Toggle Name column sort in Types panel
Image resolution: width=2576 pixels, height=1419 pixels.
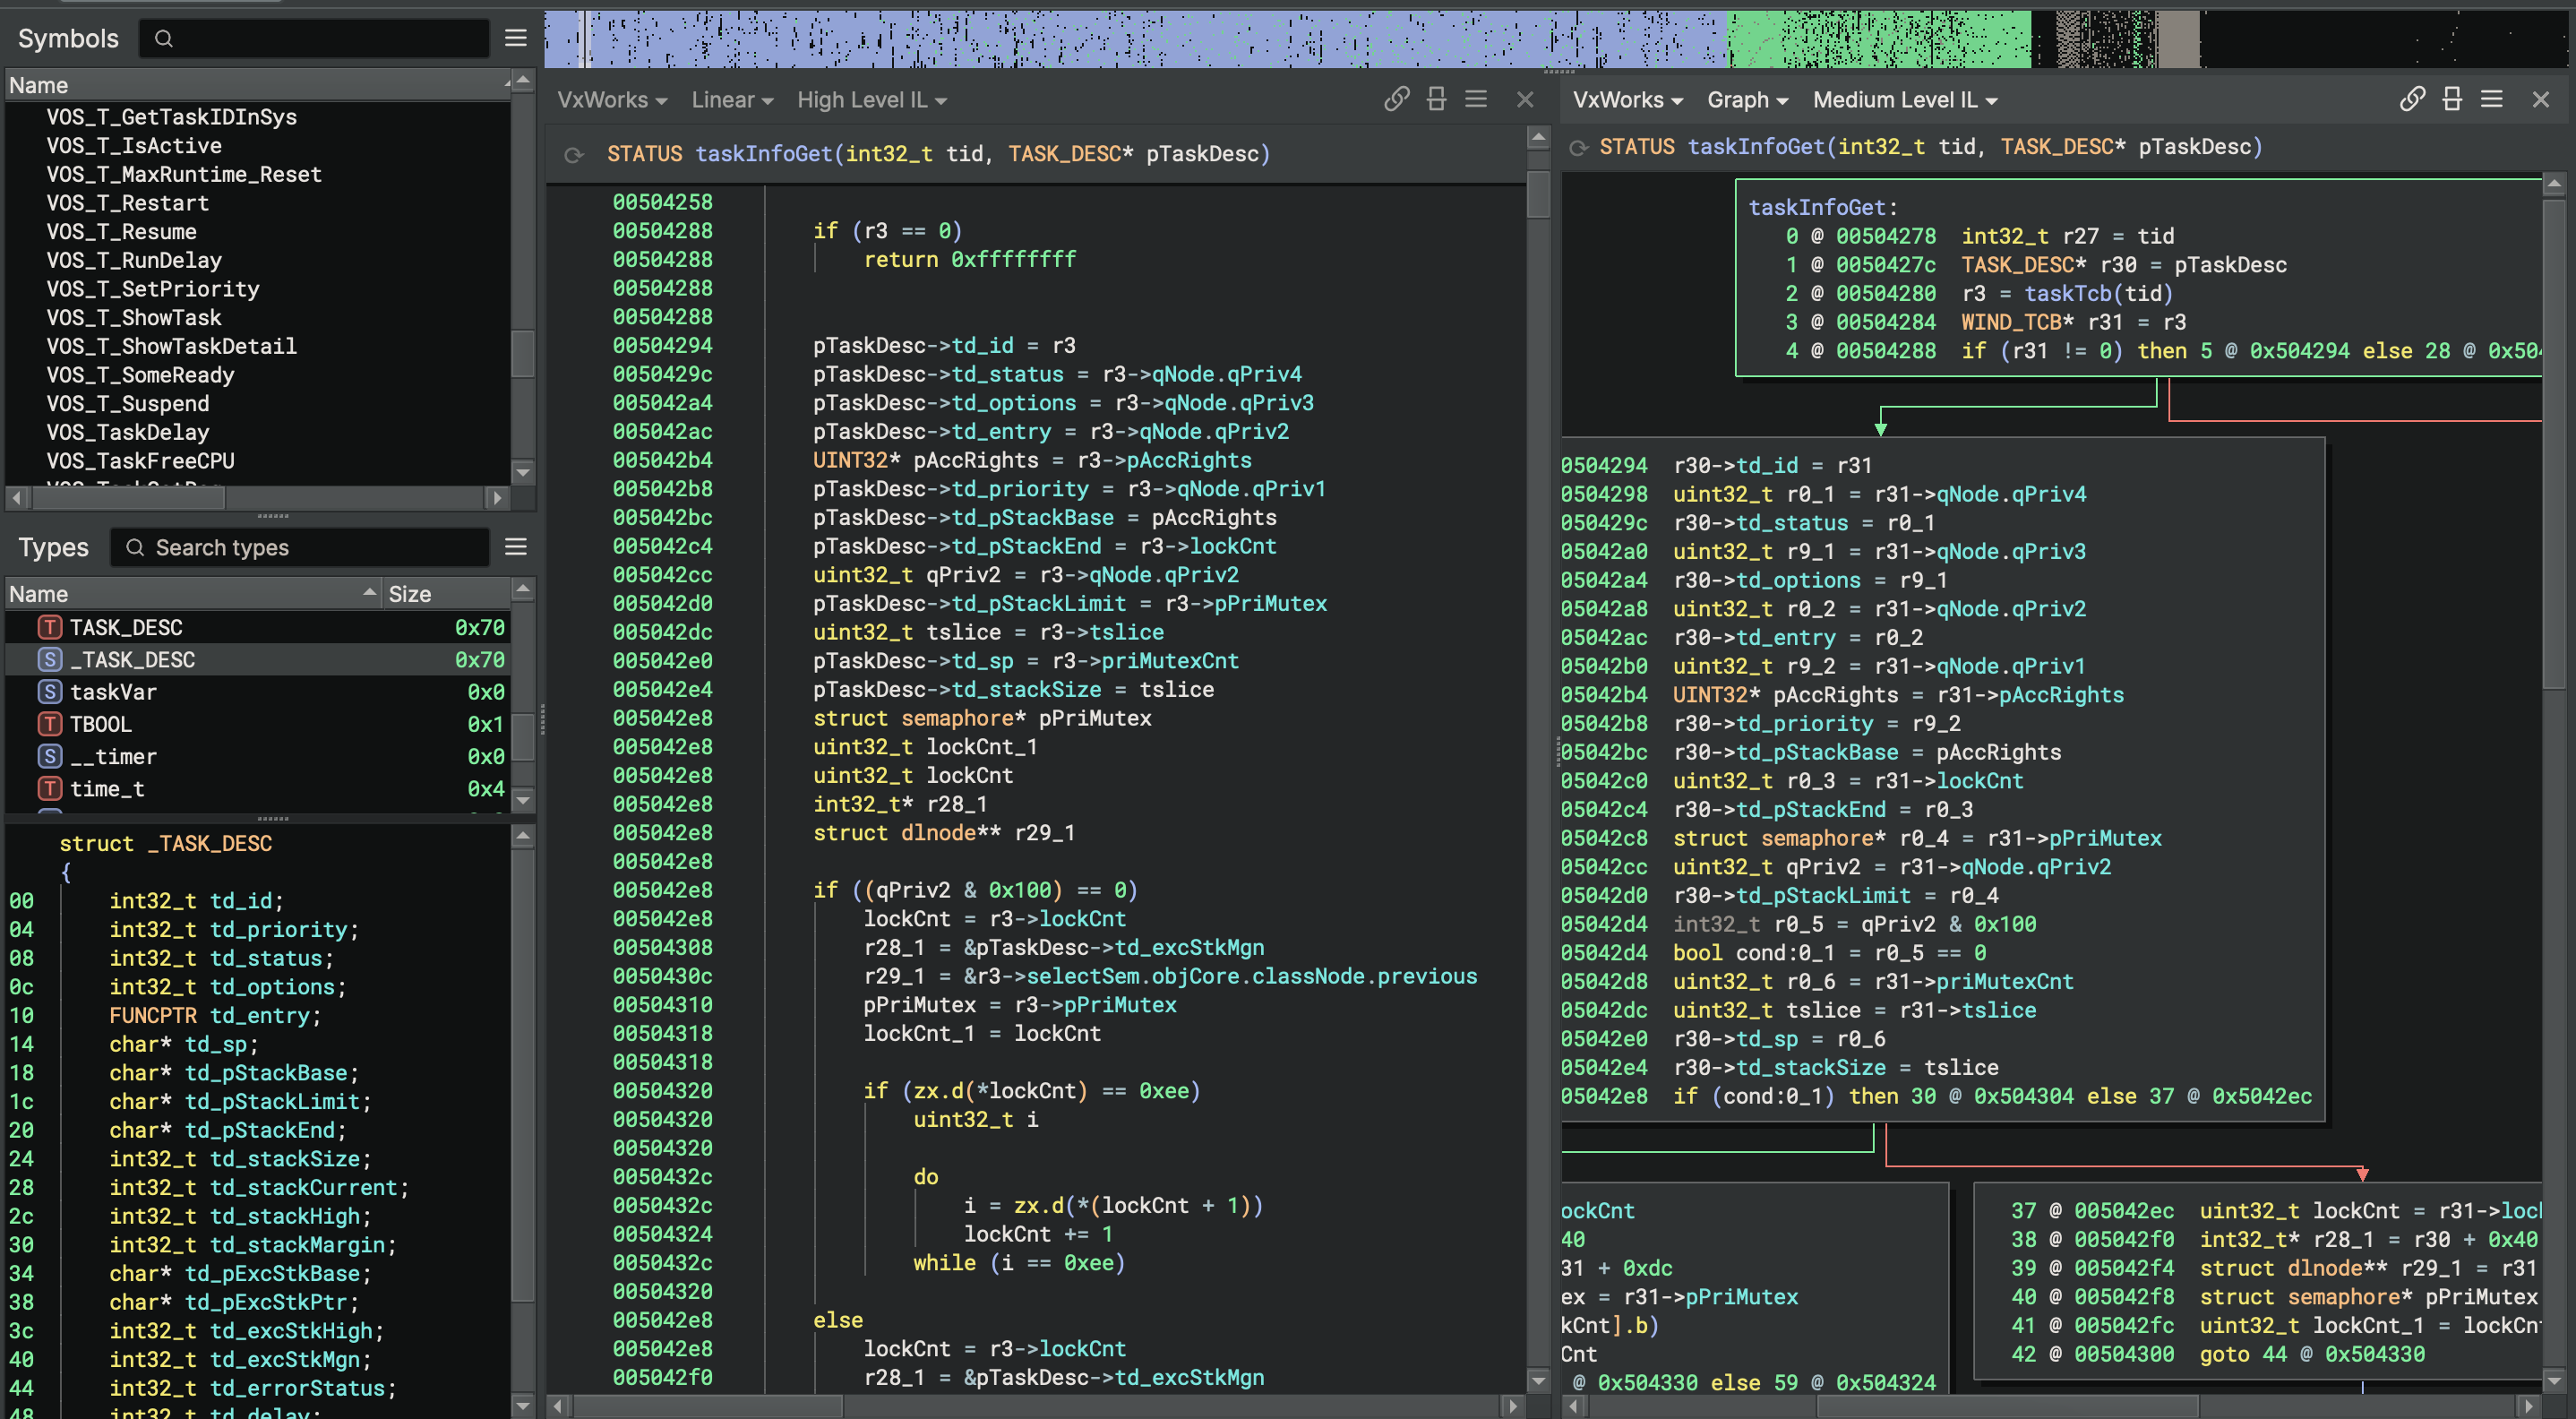[190, 592]
